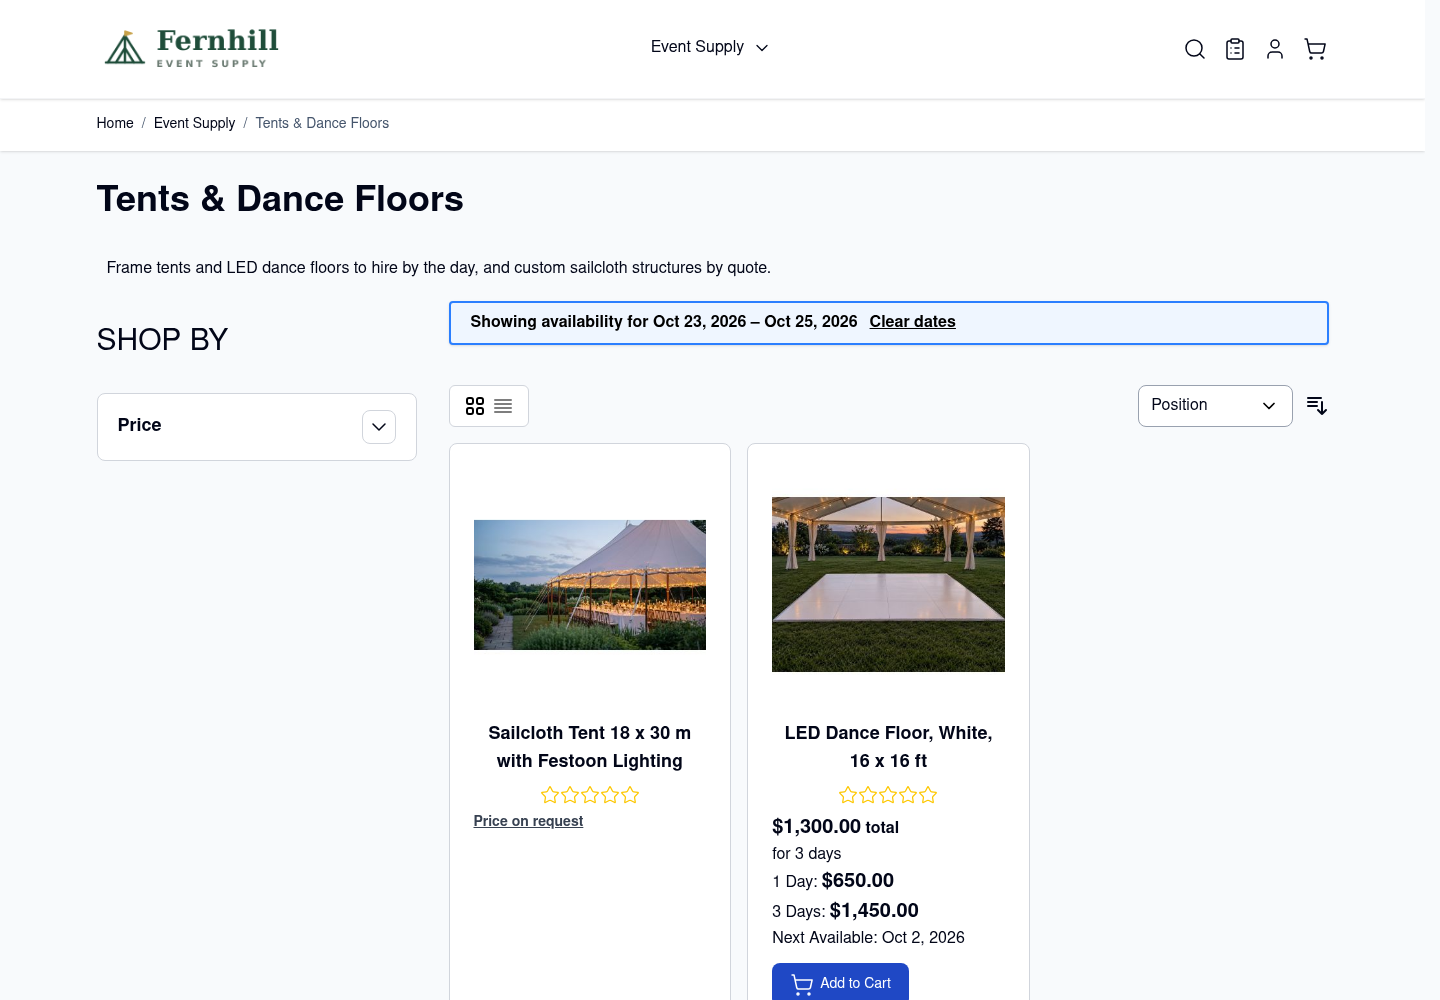Open the quote list clipboard icon
The height and width of the screenshot is (1000, 1440).
(1235, 49)
